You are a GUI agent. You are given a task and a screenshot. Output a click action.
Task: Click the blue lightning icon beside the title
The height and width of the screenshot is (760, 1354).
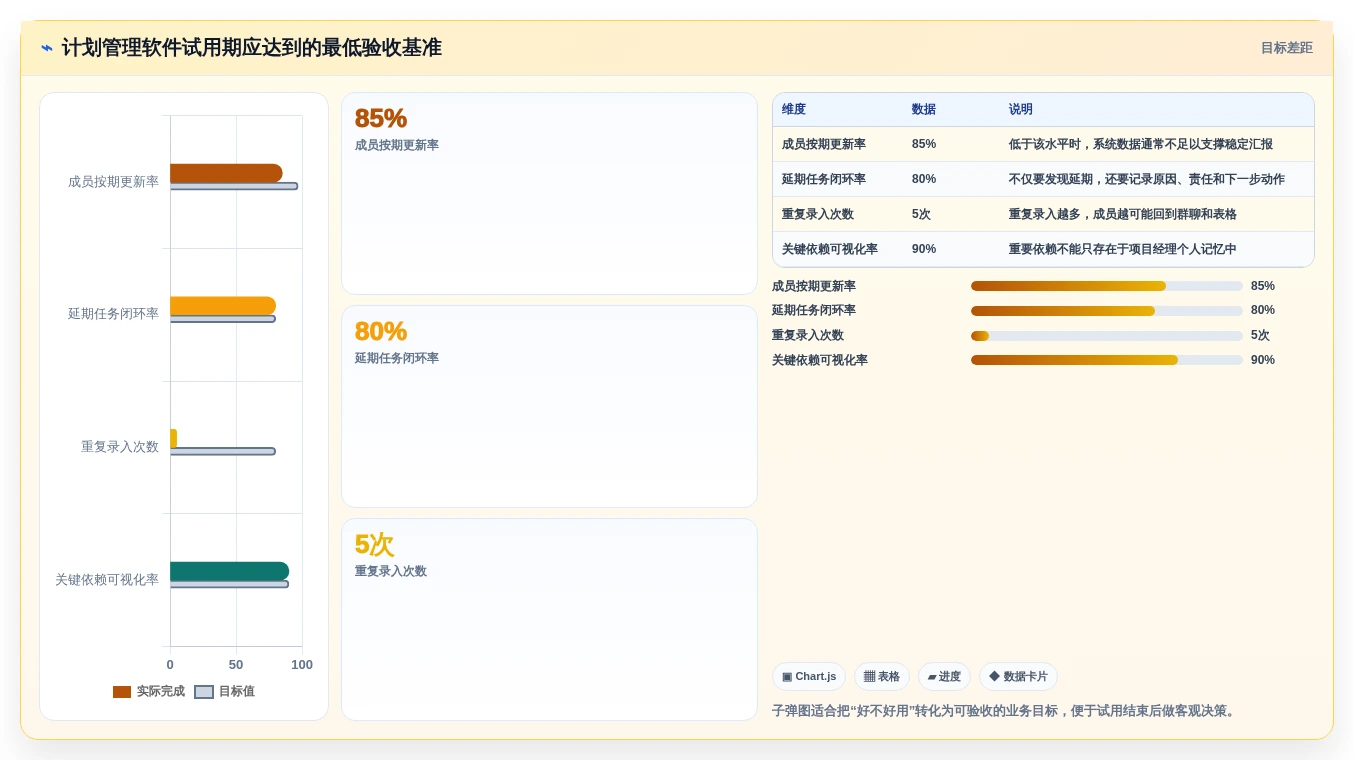click(x=47, y=48)
